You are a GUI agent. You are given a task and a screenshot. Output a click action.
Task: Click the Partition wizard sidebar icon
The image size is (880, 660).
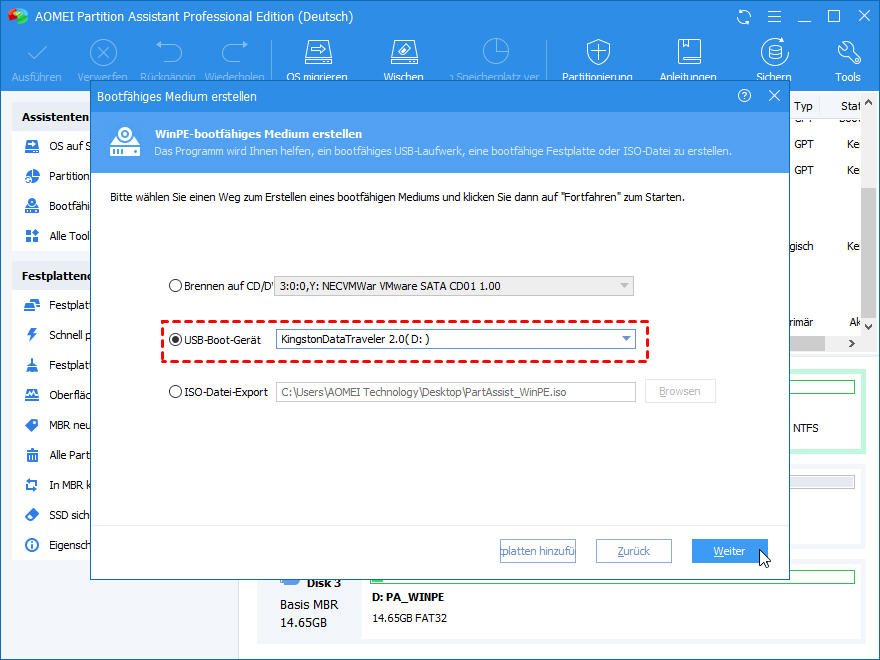tap(32, 176)
